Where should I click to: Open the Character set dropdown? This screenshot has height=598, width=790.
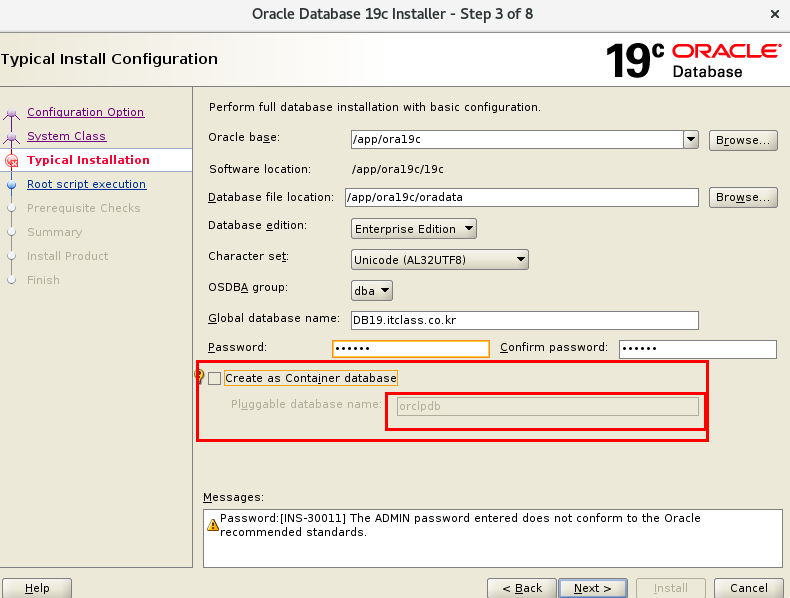pos(439,260)
